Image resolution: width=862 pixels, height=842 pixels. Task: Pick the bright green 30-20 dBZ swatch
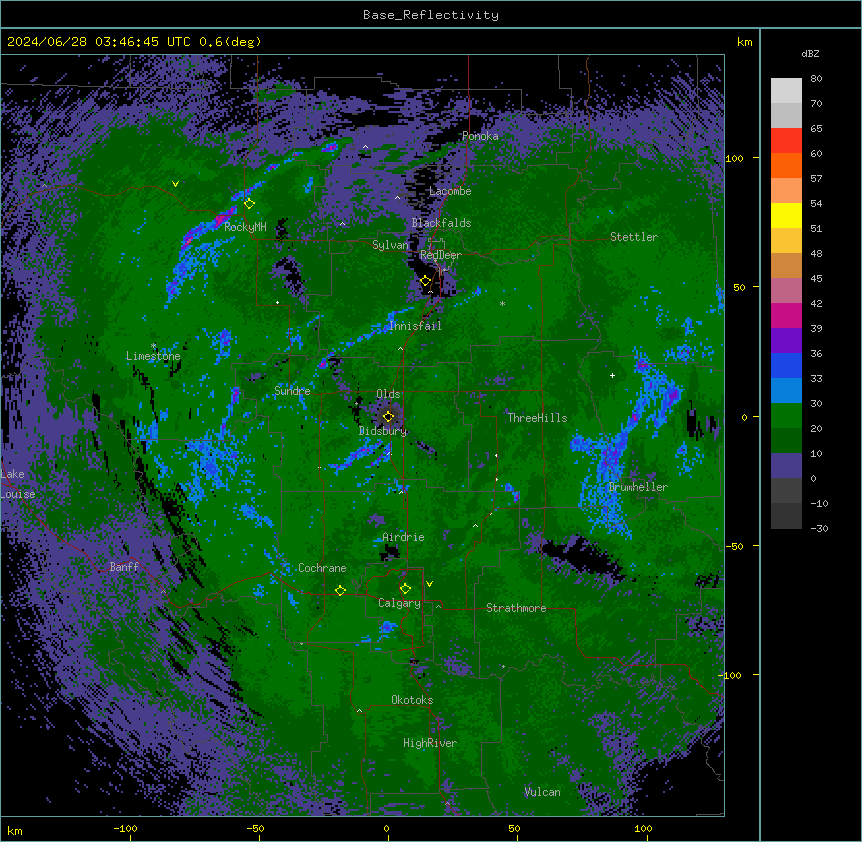coord(786,416)
